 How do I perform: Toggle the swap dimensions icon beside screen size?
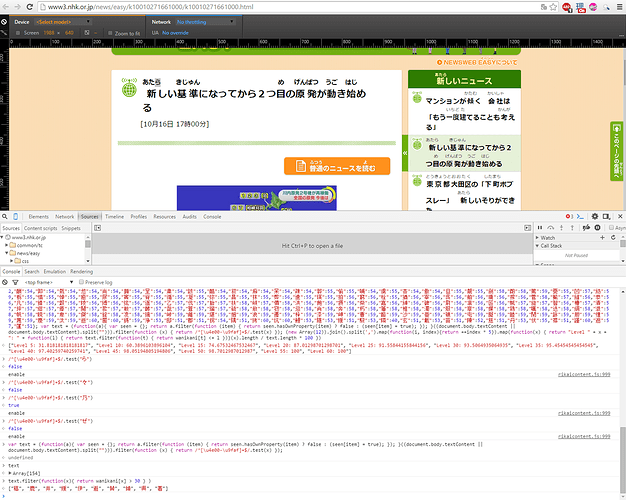[87, 33]
